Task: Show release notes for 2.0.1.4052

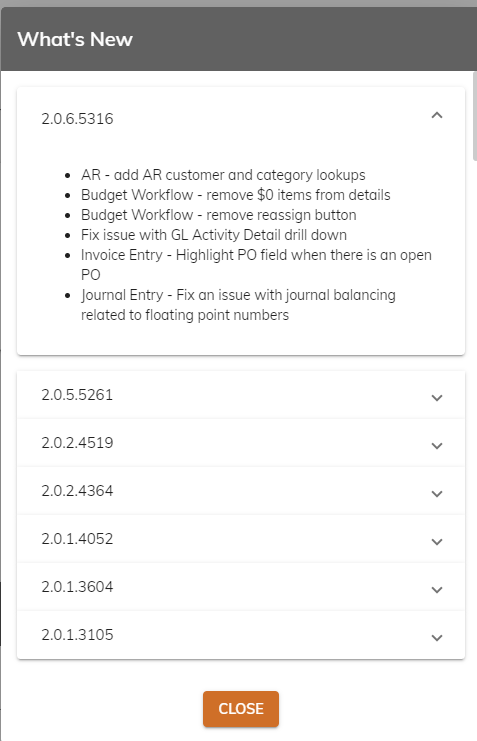Action: pos(241,539)
